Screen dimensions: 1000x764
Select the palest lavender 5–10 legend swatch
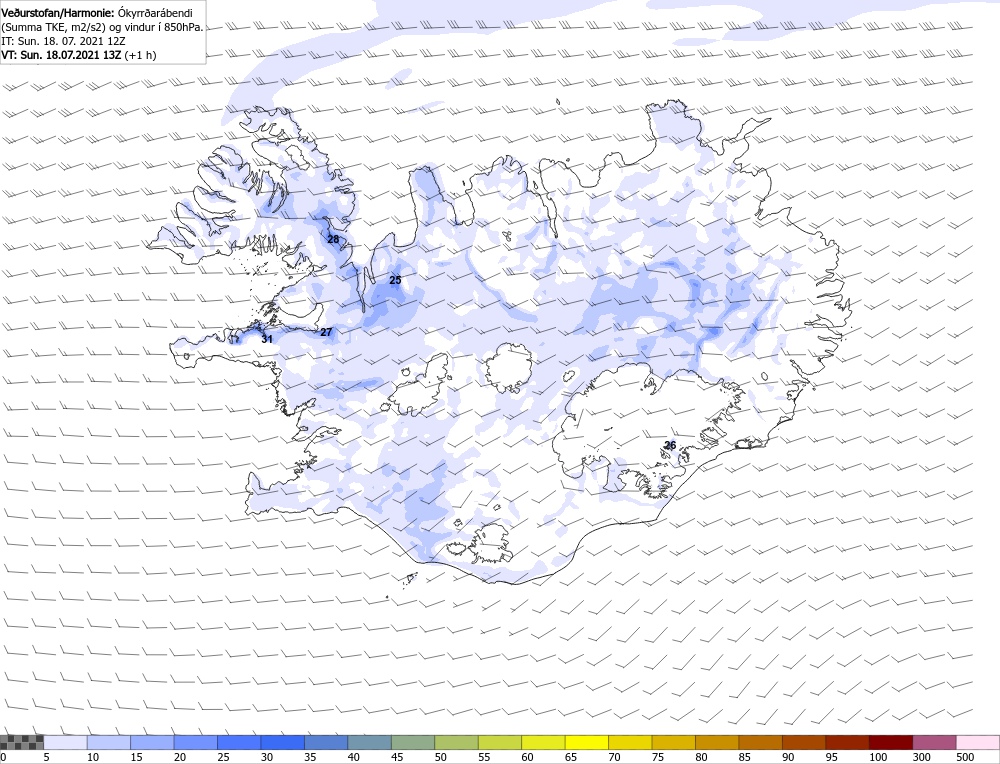pos(65,742)
